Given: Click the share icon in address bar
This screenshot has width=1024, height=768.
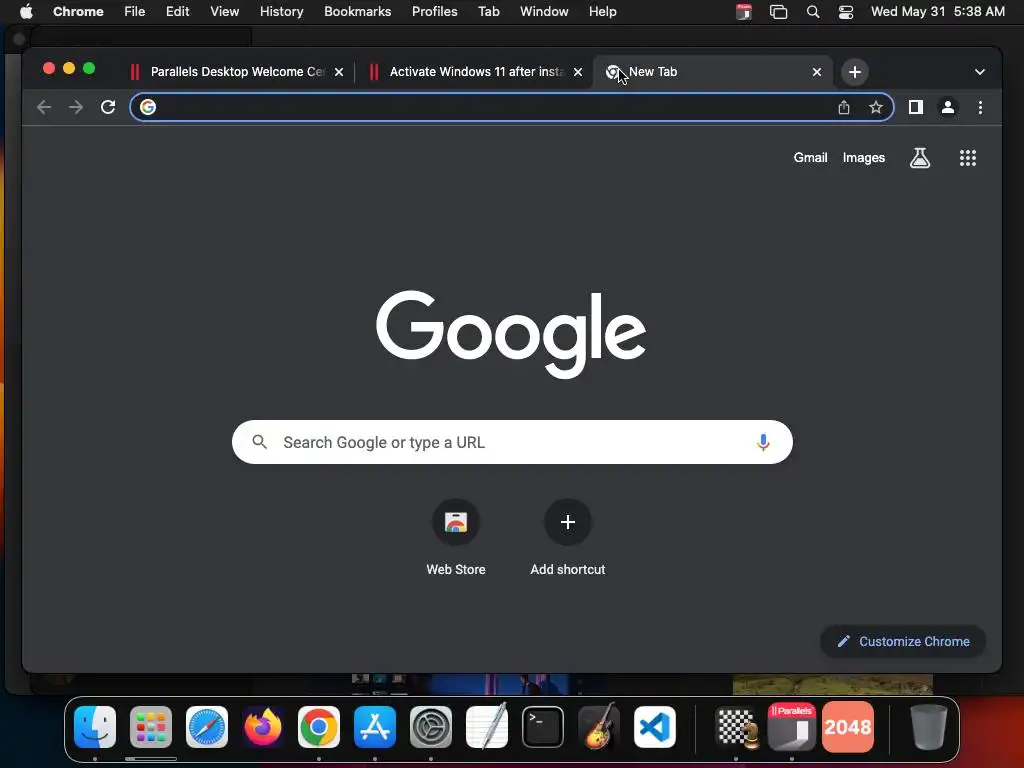Looking at the screenshot, I should click(844, 107).
